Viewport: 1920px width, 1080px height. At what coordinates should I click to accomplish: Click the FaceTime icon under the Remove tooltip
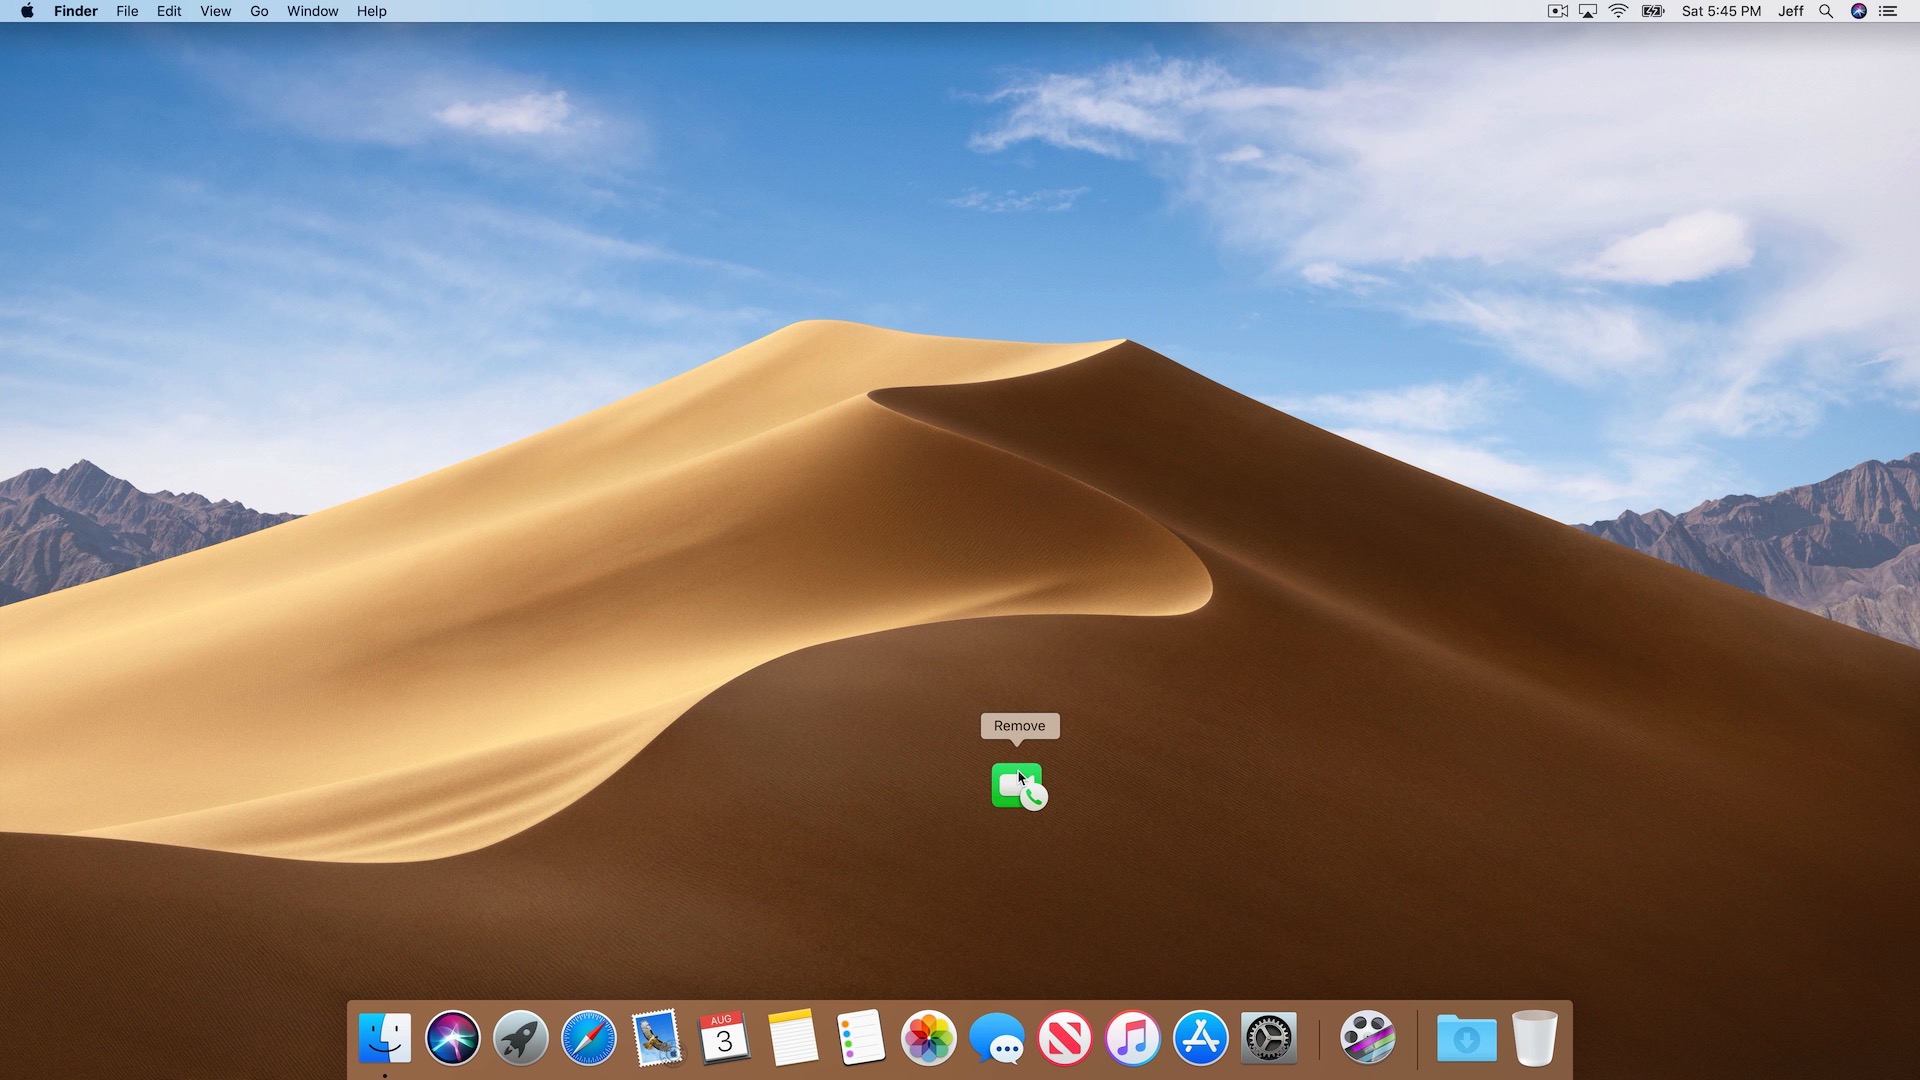(x=1017, y=787)
